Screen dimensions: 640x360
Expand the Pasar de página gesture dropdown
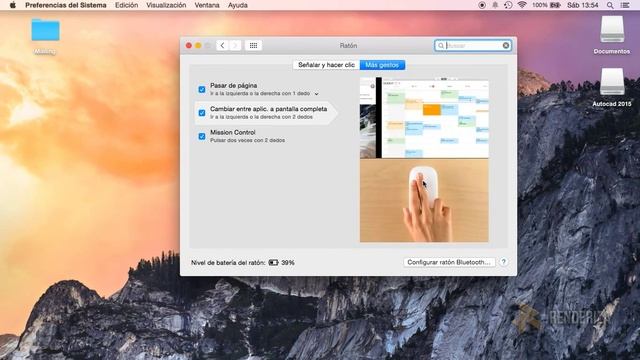(316, 94)
